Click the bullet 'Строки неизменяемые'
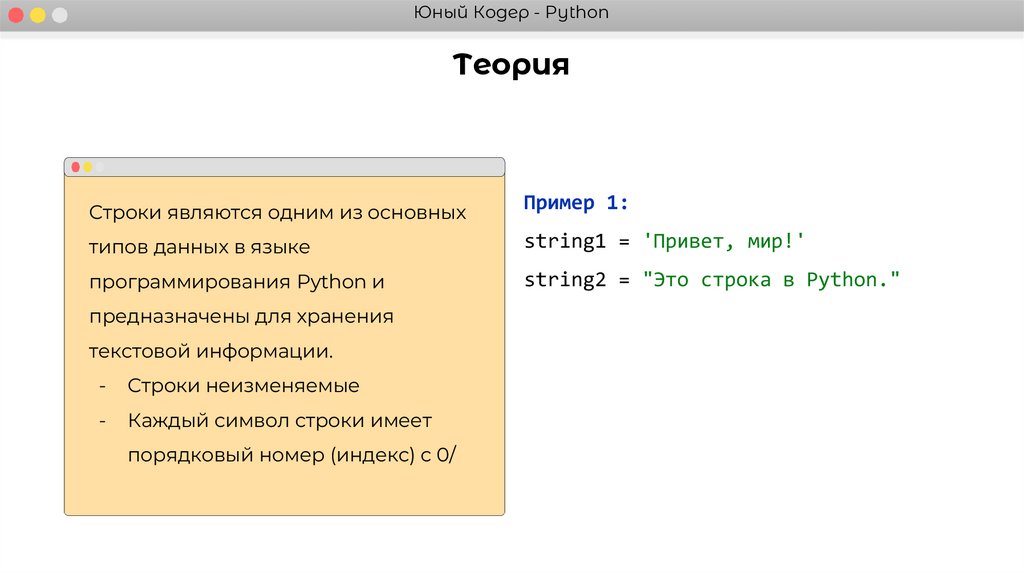The height and width of the screenshot is (574, 1024). pyautogui.click(x=244, y=386)
